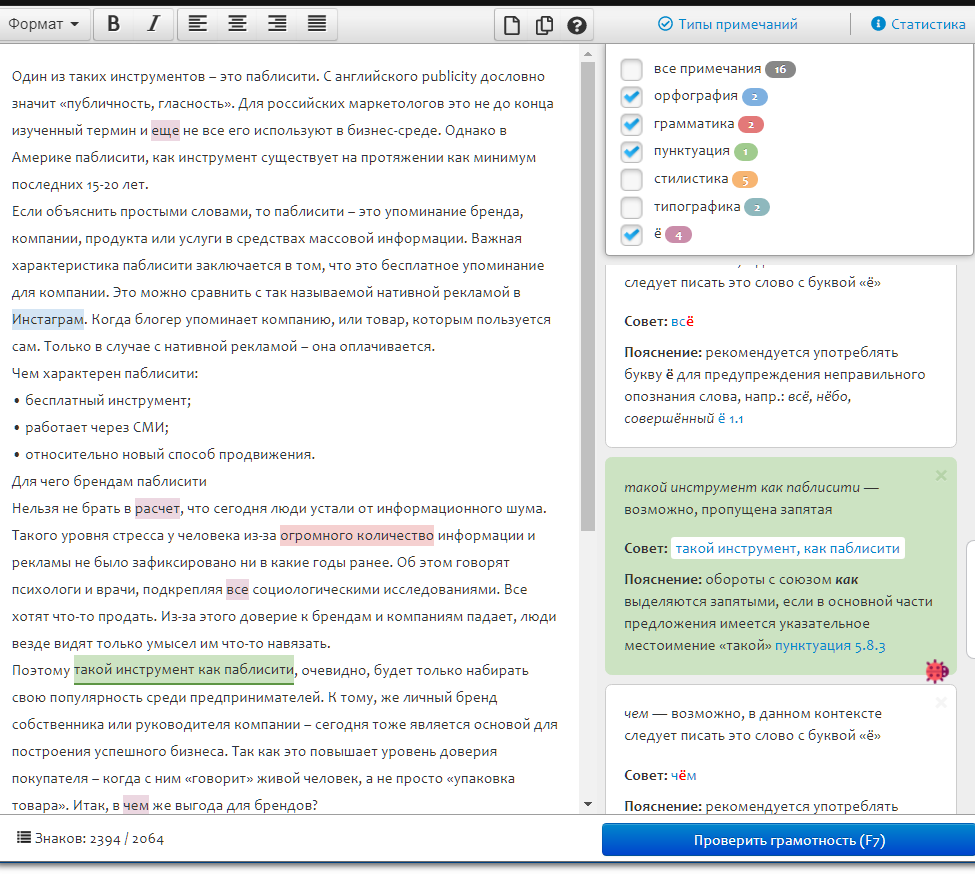
Task: Open the Формат dropdown
Action: point(46,24)
